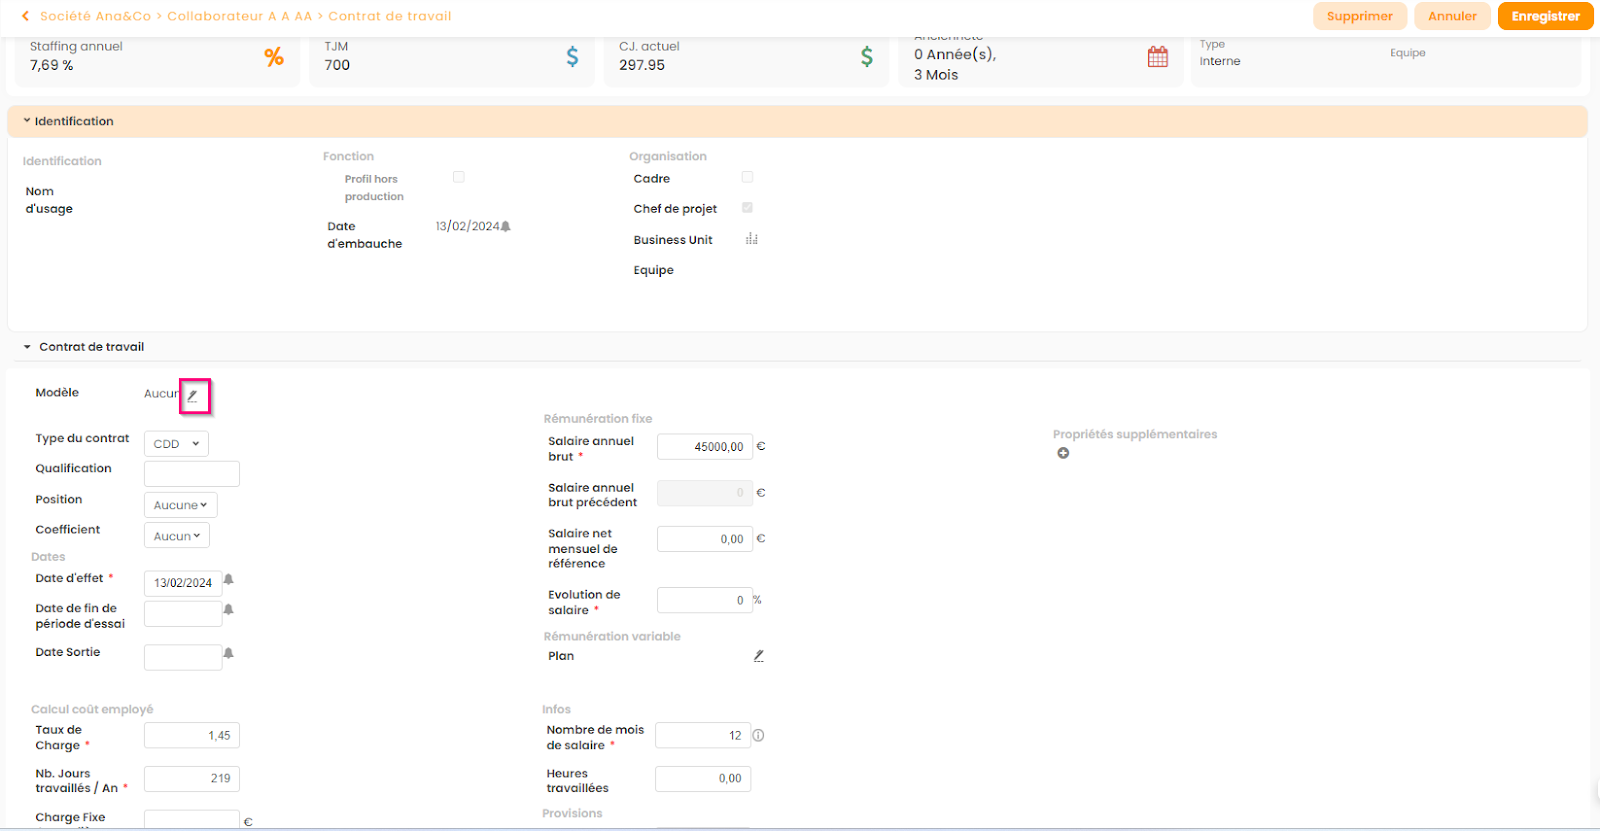
Task: Click the edit pencil next to Modèle
Action: pos(193,396)
